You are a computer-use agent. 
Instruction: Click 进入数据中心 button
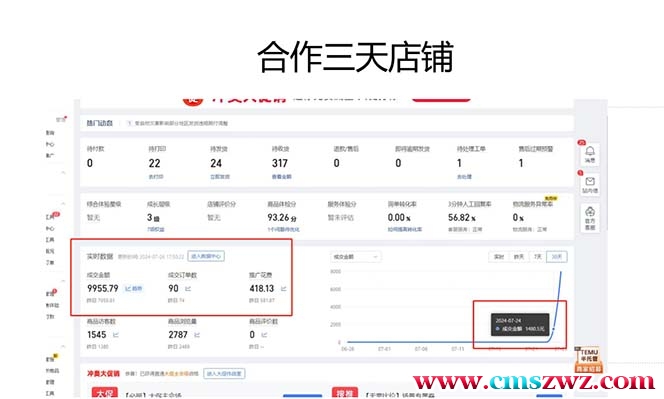point(206,256)
